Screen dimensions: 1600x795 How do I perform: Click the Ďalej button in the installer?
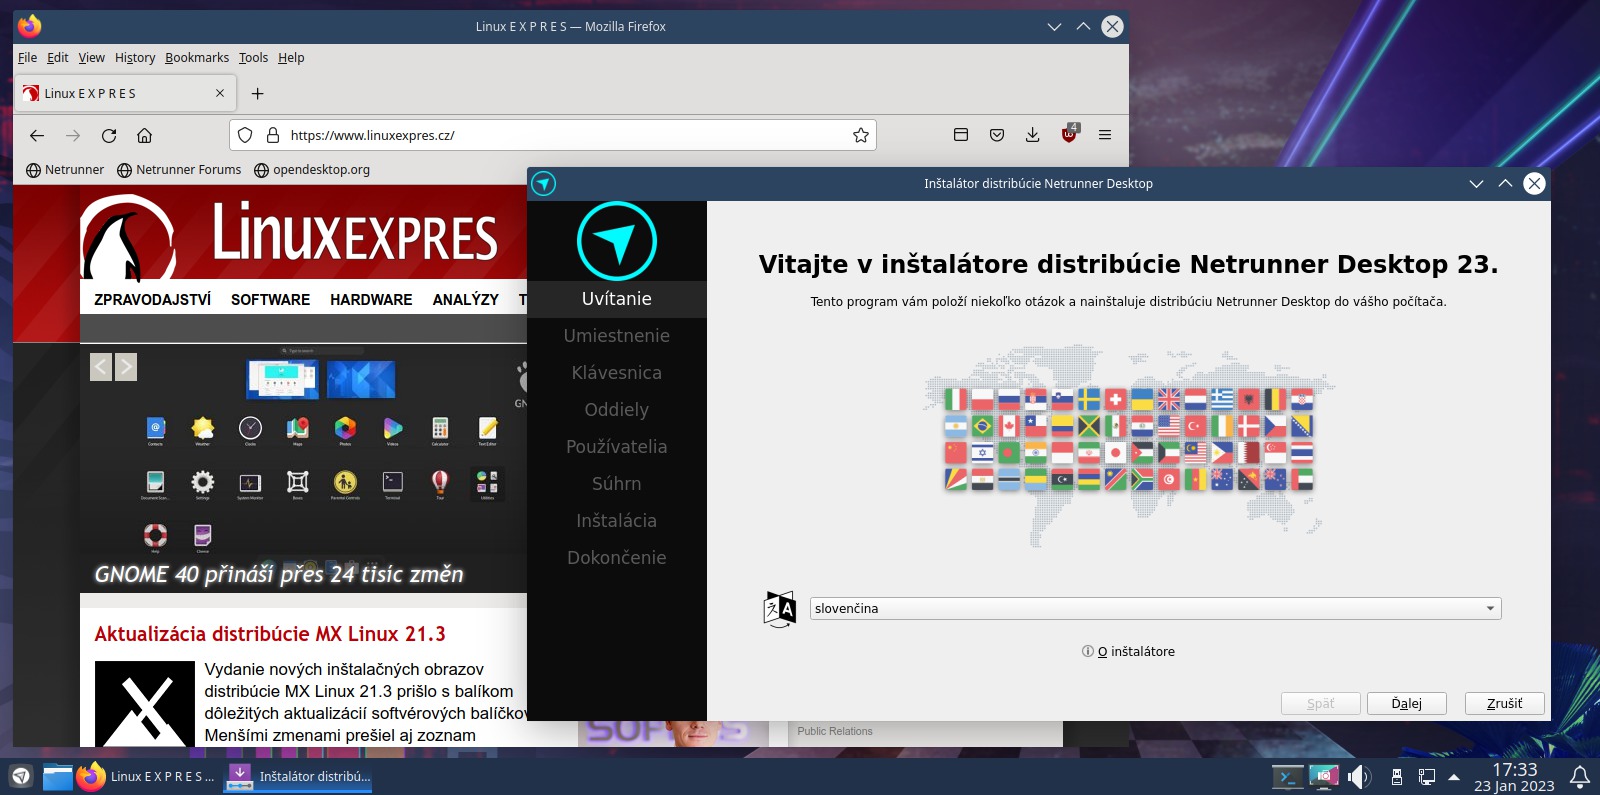[x=1406, y=703]
